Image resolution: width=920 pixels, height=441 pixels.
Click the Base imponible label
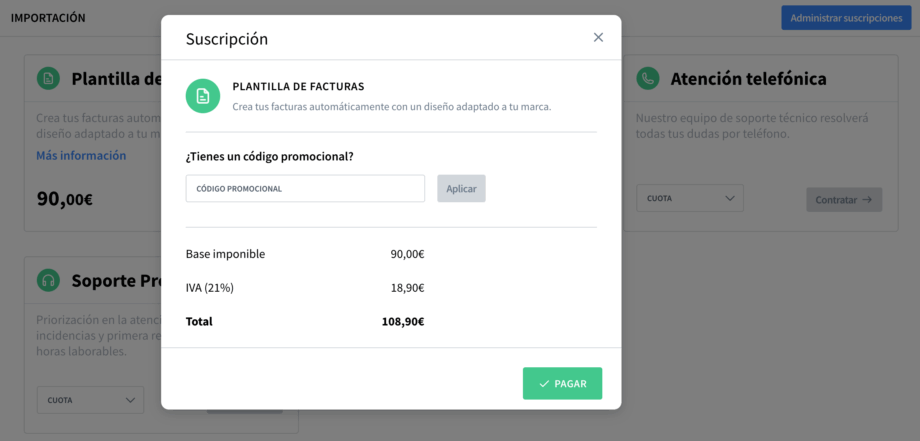[225, 254]
